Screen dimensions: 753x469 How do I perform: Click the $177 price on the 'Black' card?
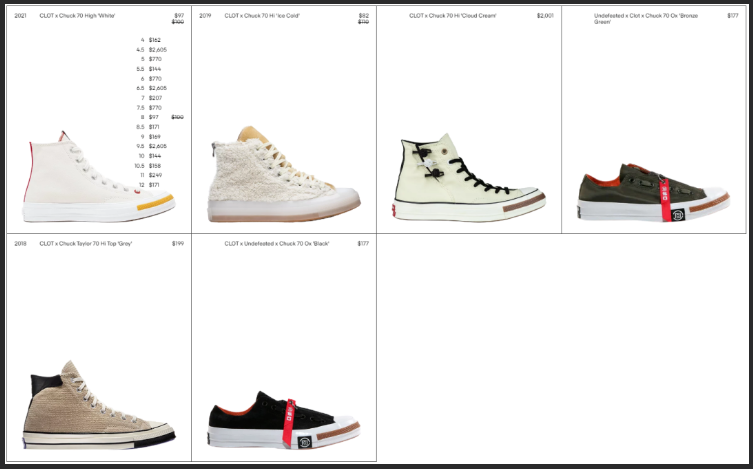(x=364, y=244)
